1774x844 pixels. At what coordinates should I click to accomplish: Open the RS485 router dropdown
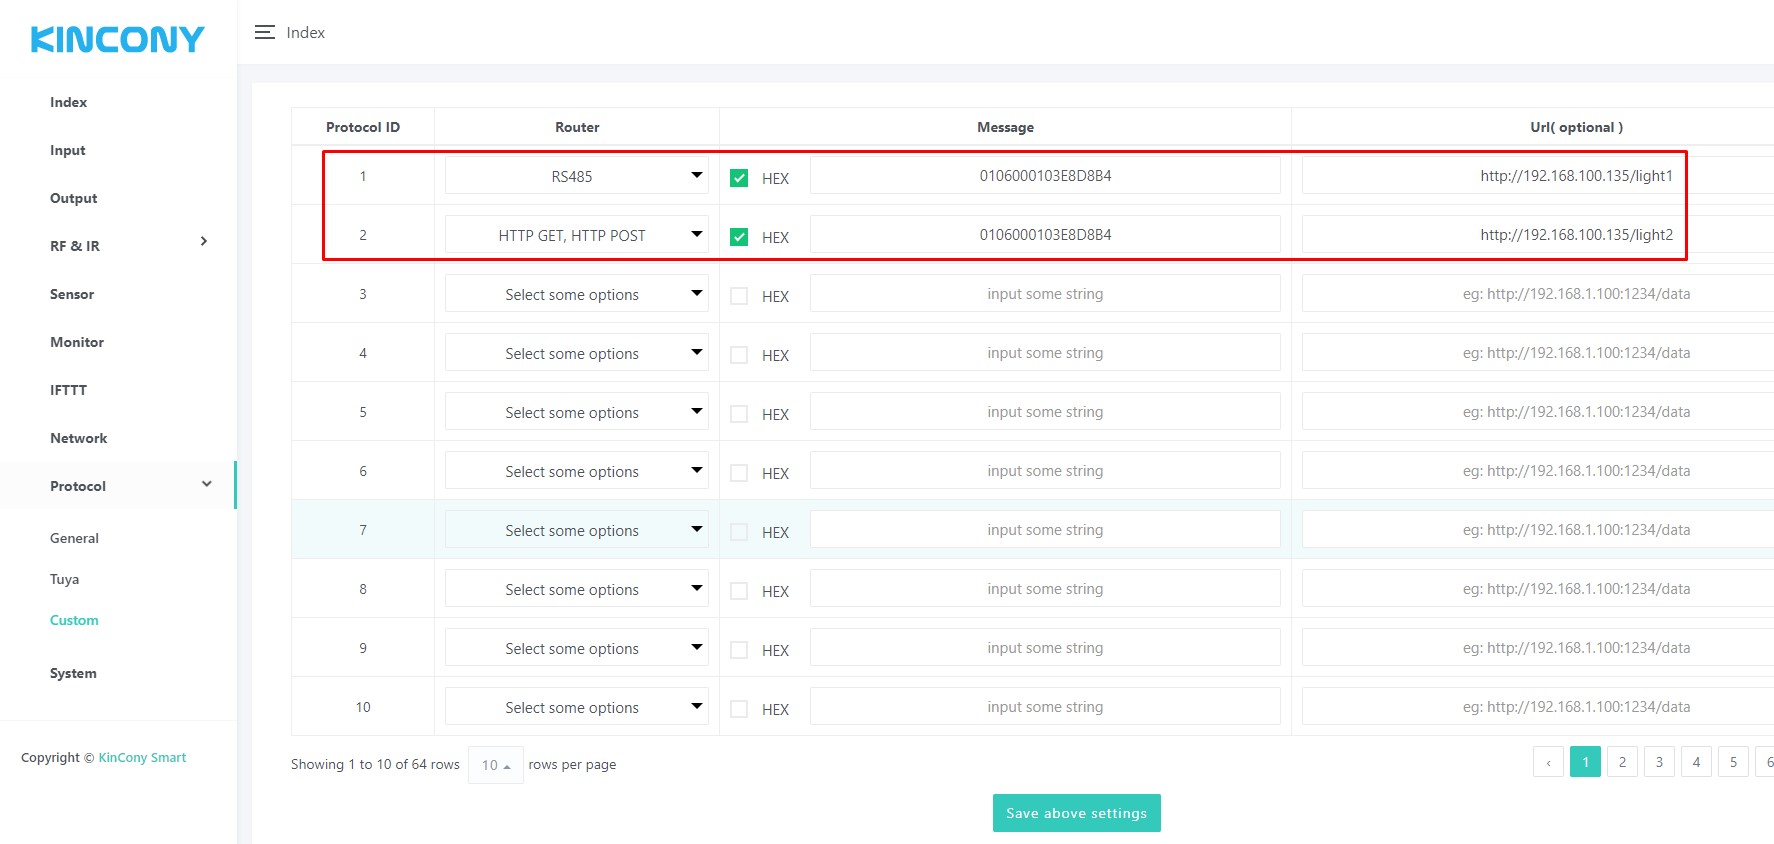[x=576, y=176]
